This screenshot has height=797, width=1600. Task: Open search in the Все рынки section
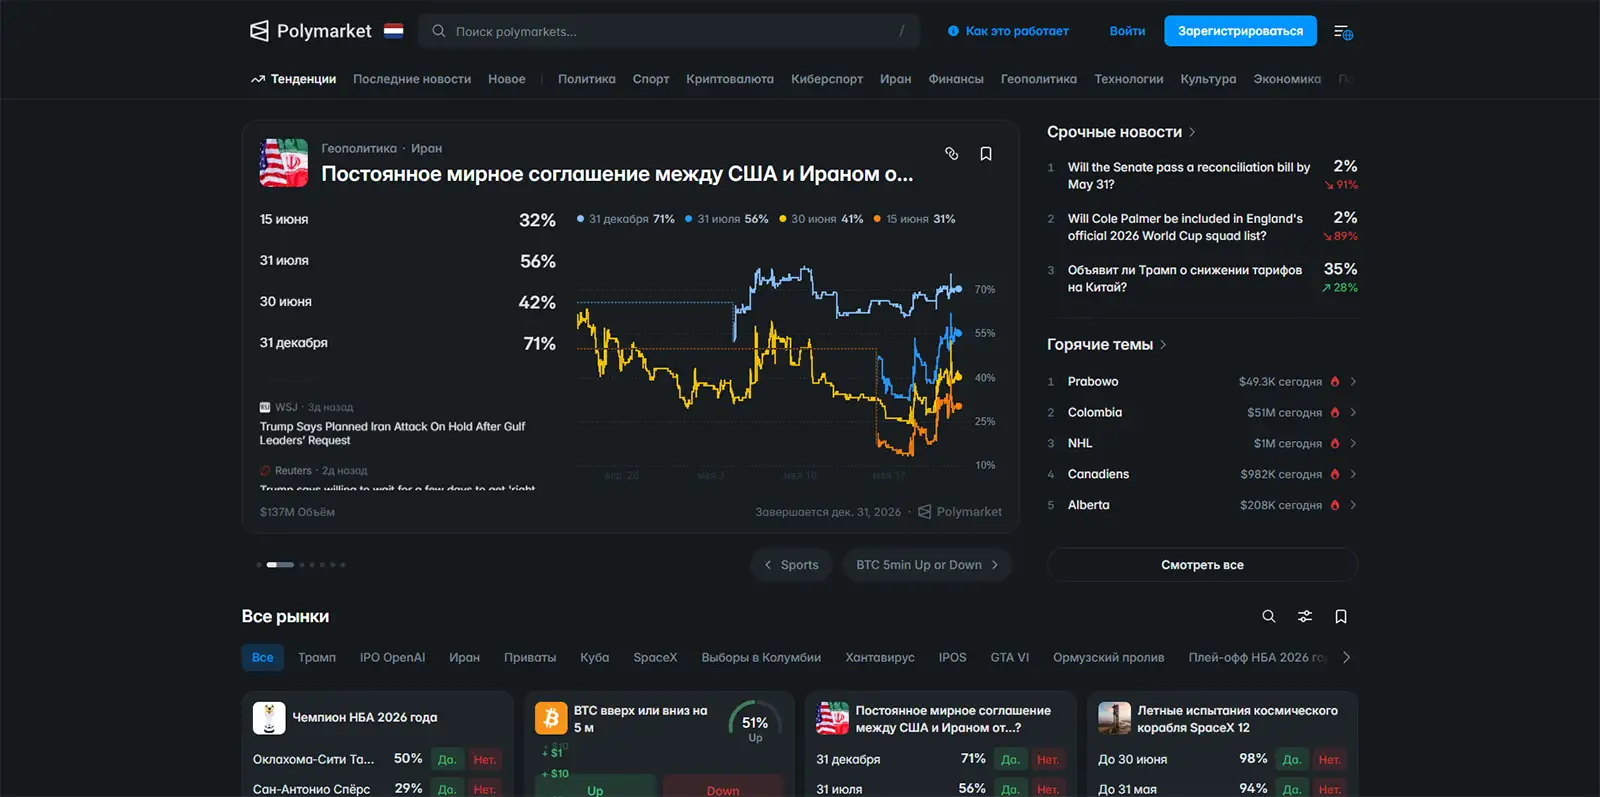[1268, 616]
